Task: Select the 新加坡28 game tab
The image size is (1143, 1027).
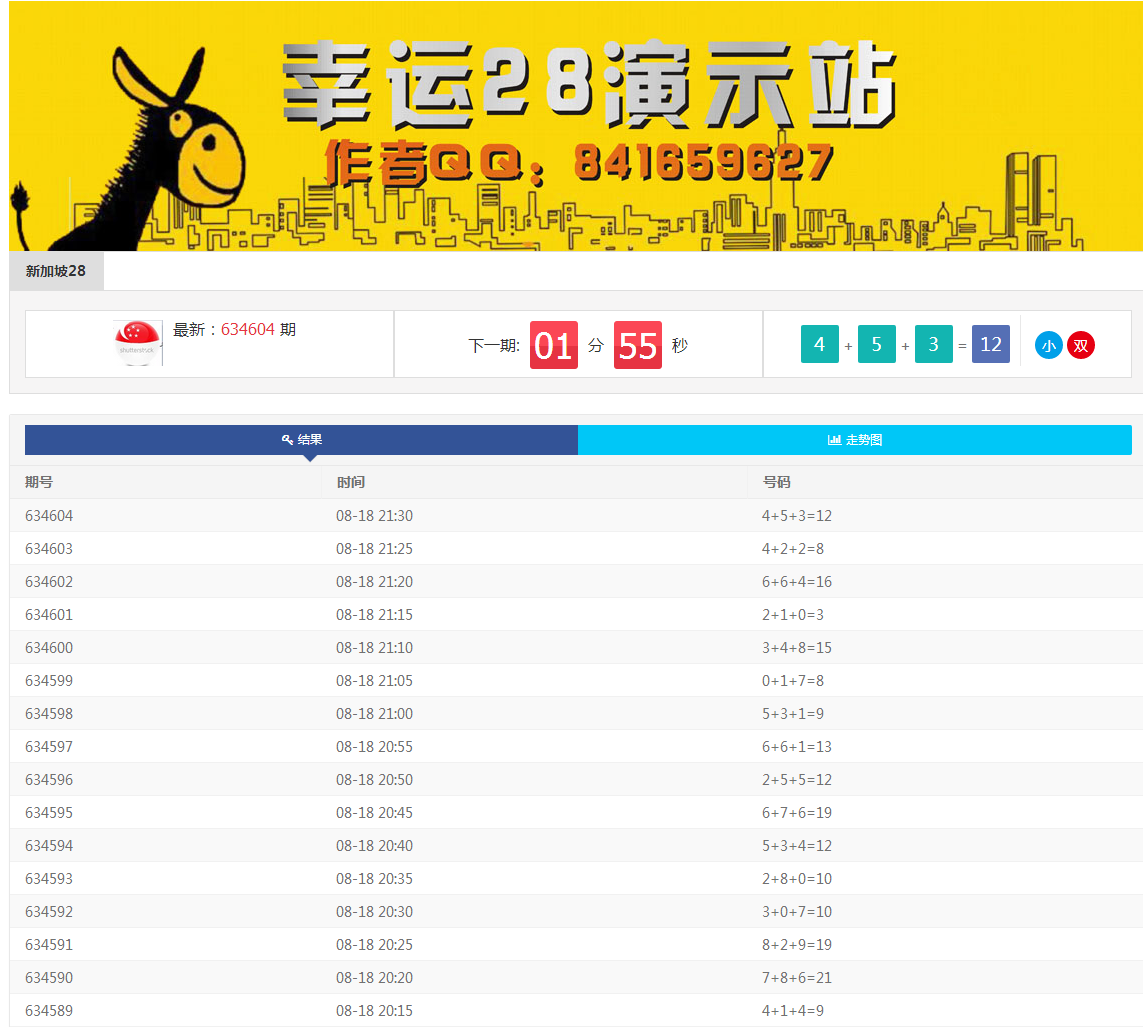Action: (x=56, y=271)
